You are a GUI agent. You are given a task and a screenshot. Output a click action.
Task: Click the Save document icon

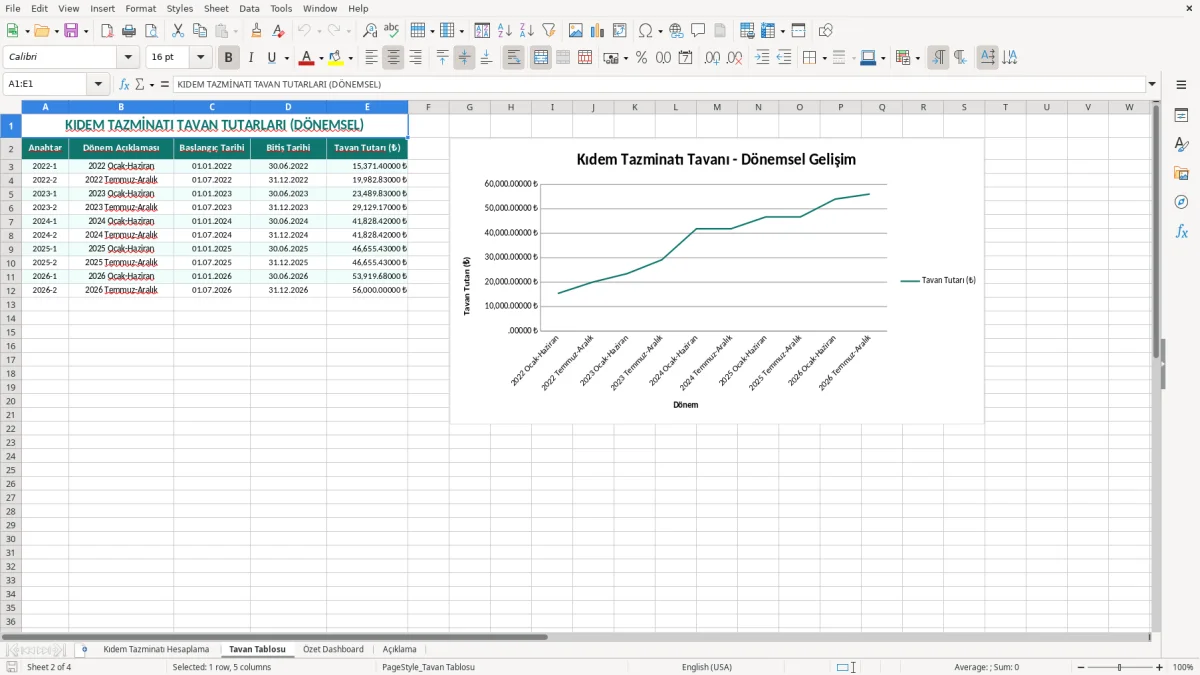(x=71, y=31)
